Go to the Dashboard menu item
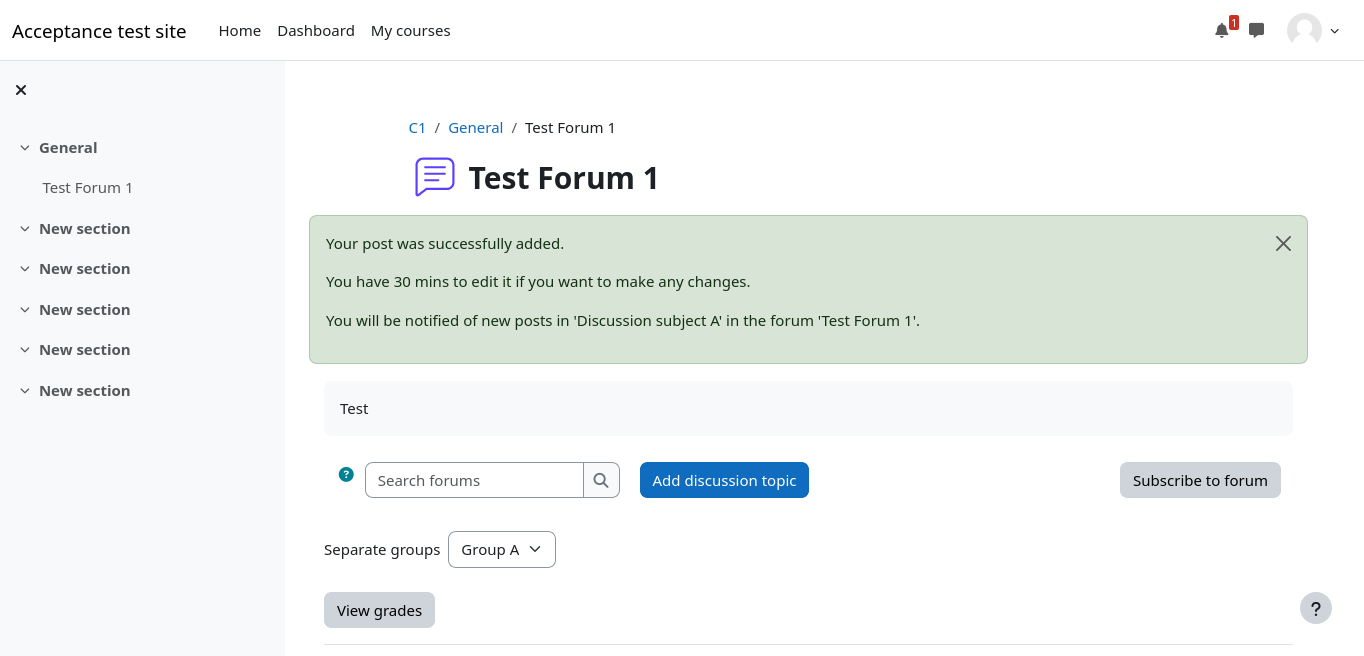1364x656 pixels. pyautogui.click(x=316, y=31)
